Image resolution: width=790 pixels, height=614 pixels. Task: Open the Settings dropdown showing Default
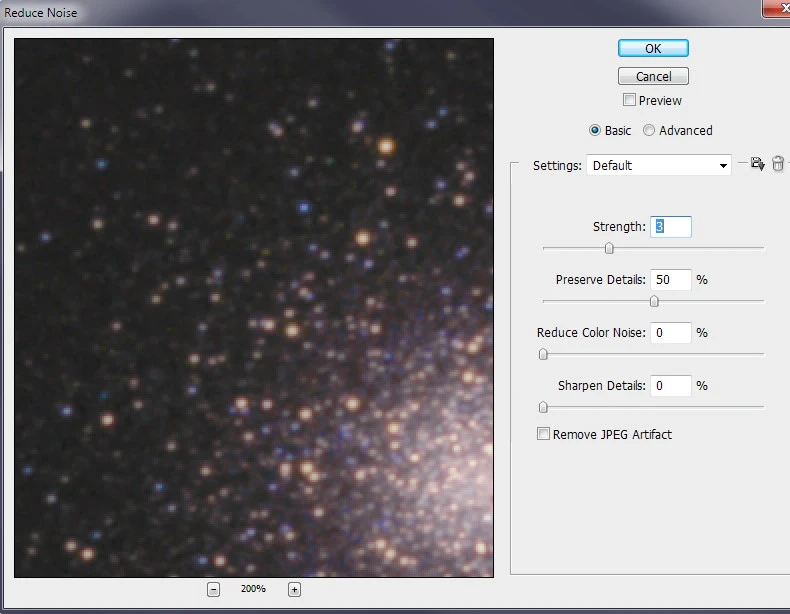click(659, 165)
